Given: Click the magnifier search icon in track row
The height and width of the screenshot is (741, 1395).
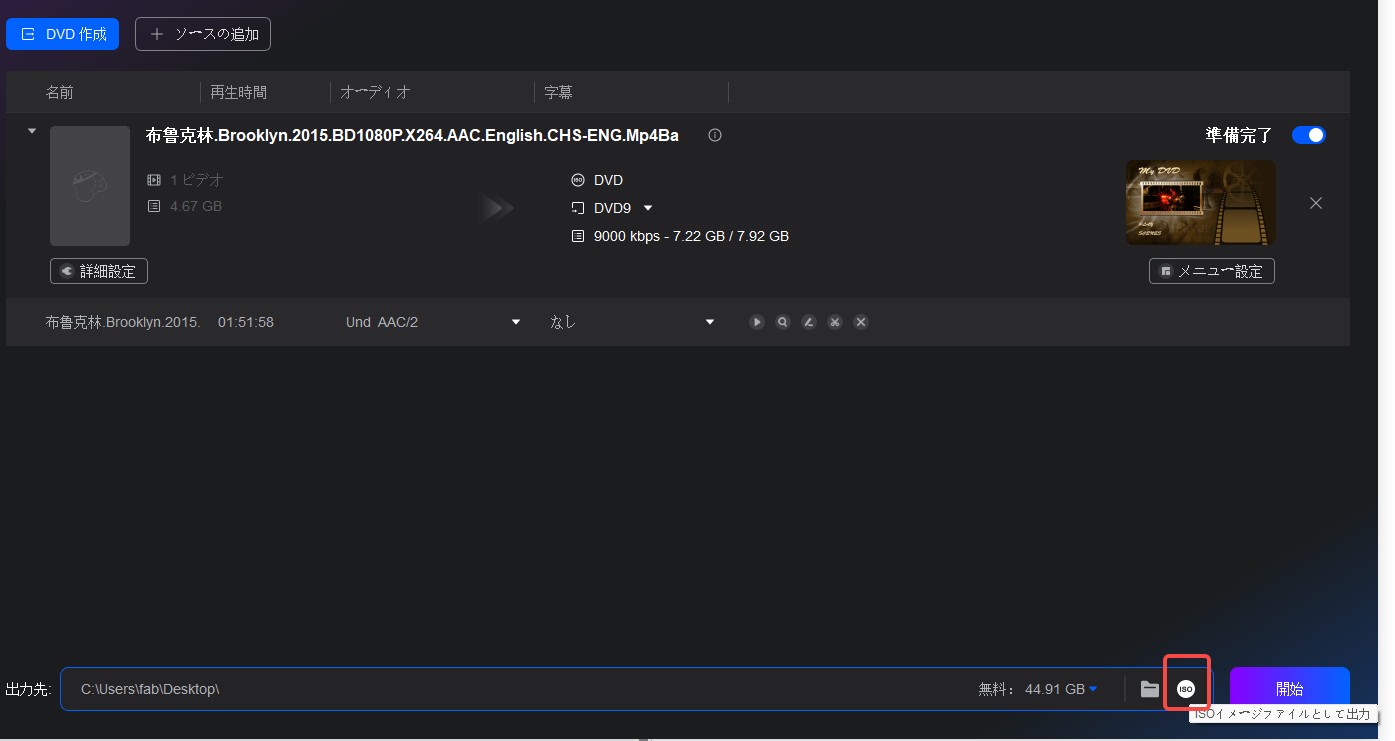Looking at the screenshot, I should point(783,322).
